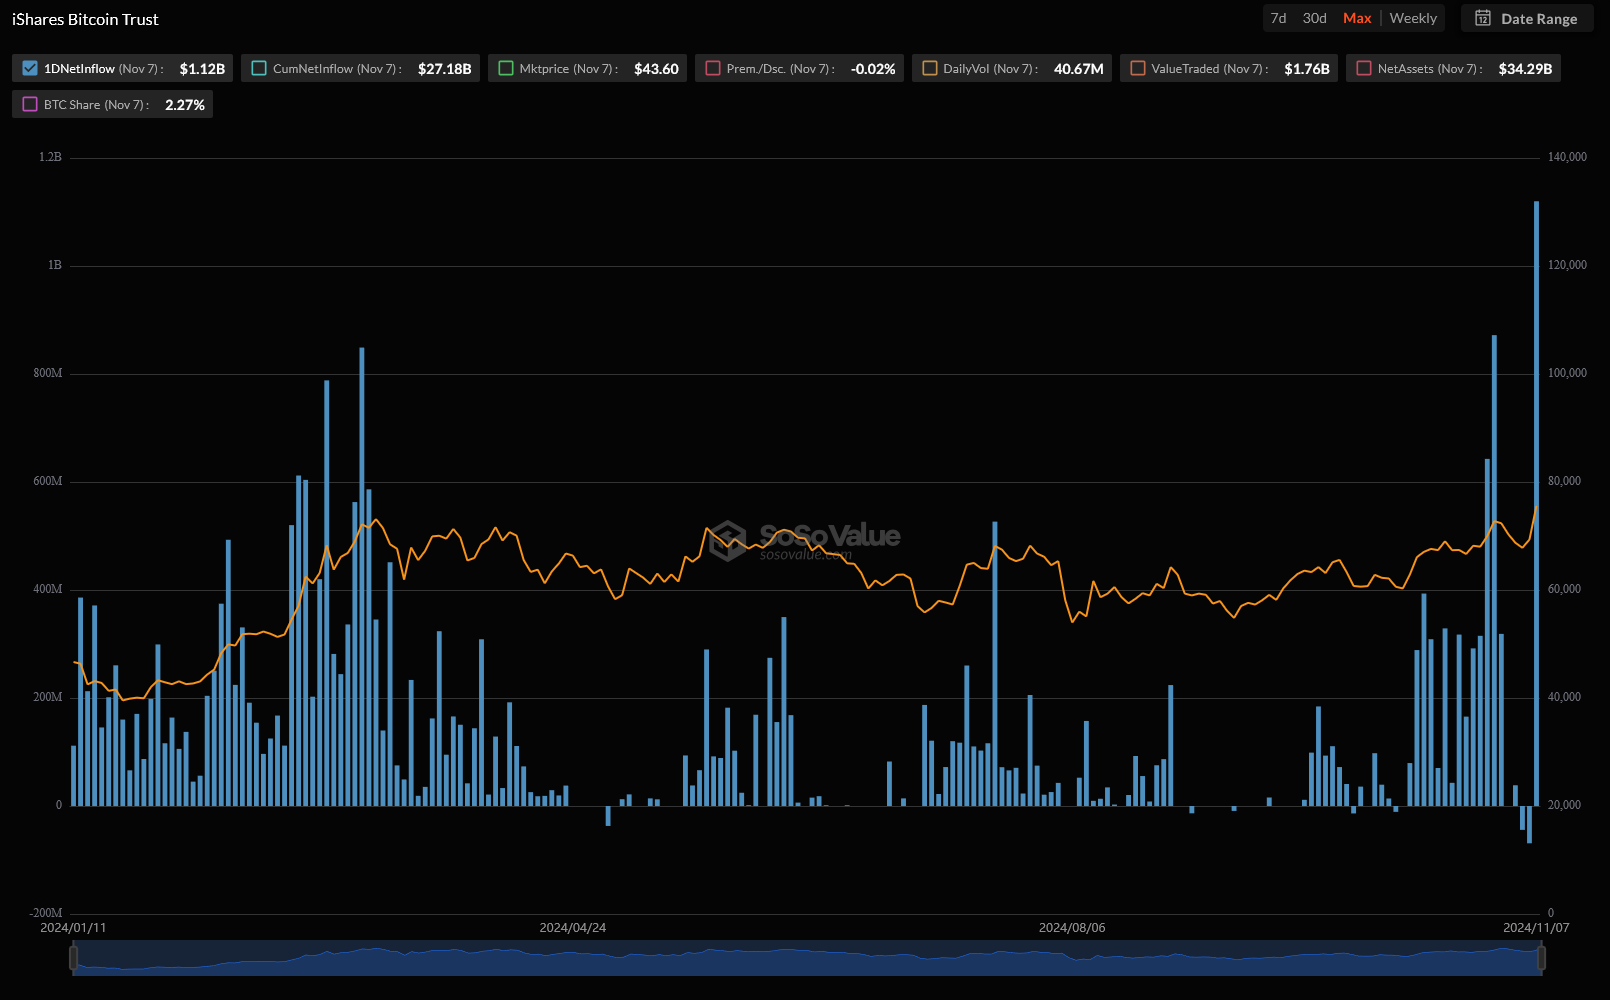Enable the CumNetInflow series checkbox
The width and height of the screenshot is (1610, 1000).
(259, 69)
